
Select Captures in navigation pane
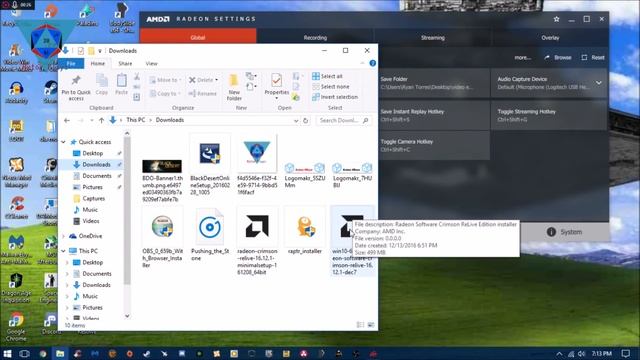tap(93, 198)
